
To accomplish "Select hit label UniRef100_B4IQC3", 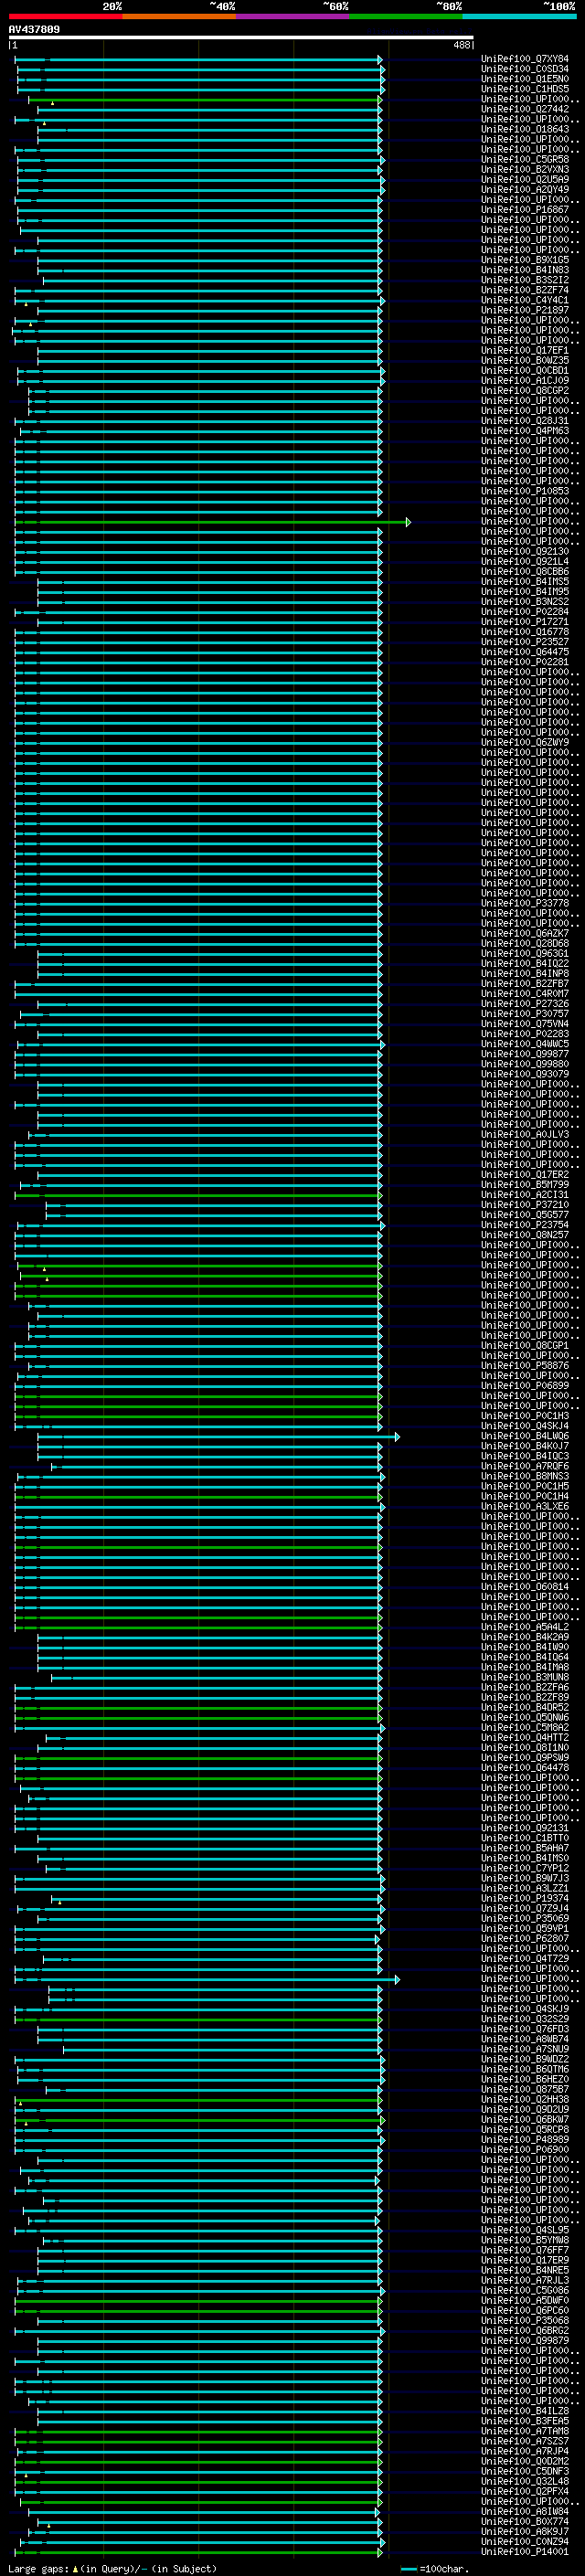I will [x=525, y=1456].
